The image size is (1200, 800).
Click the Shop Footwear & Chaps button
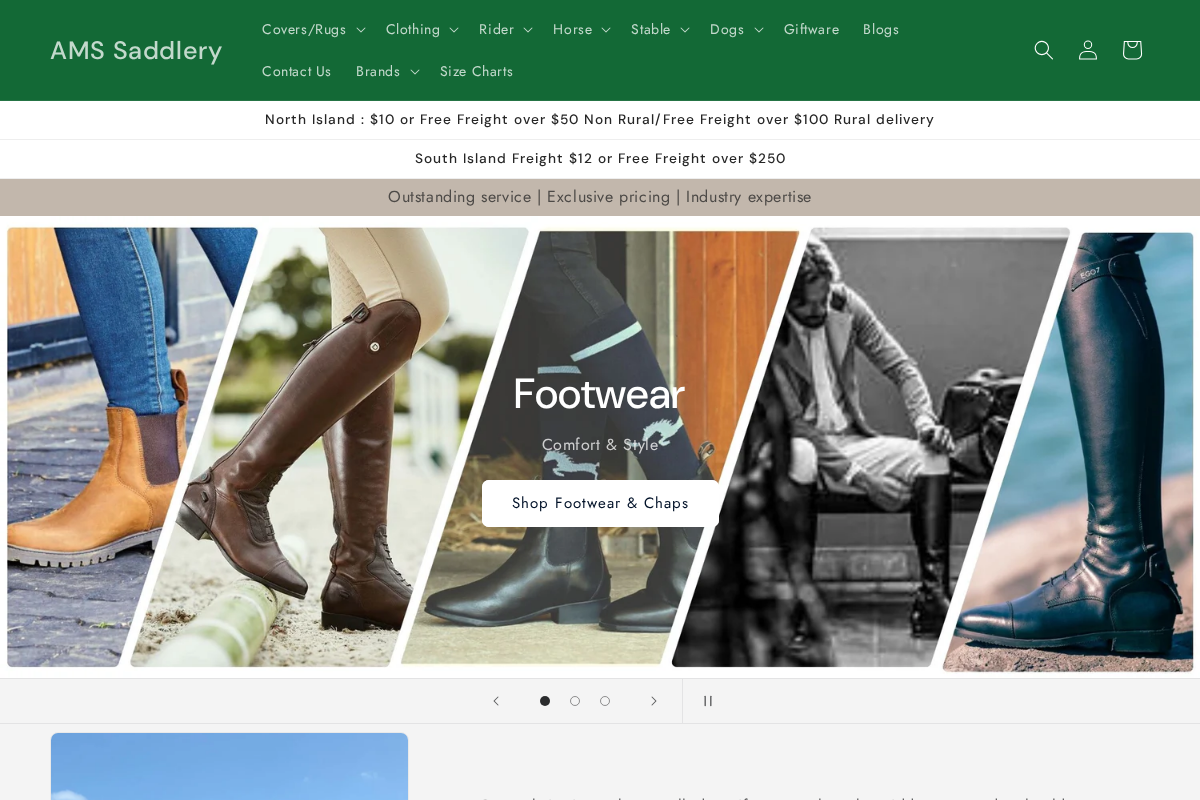600,503
